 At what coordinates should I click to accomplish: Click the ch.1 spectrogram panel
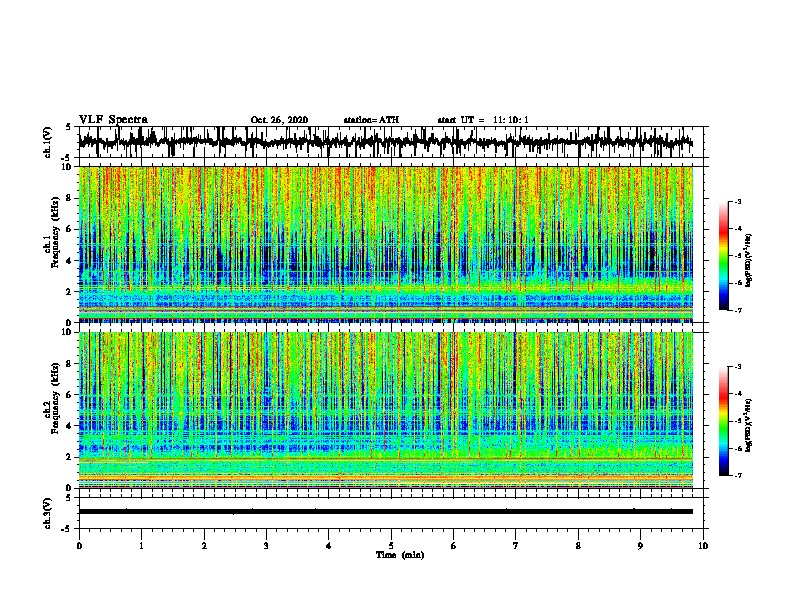pos(386,244)
